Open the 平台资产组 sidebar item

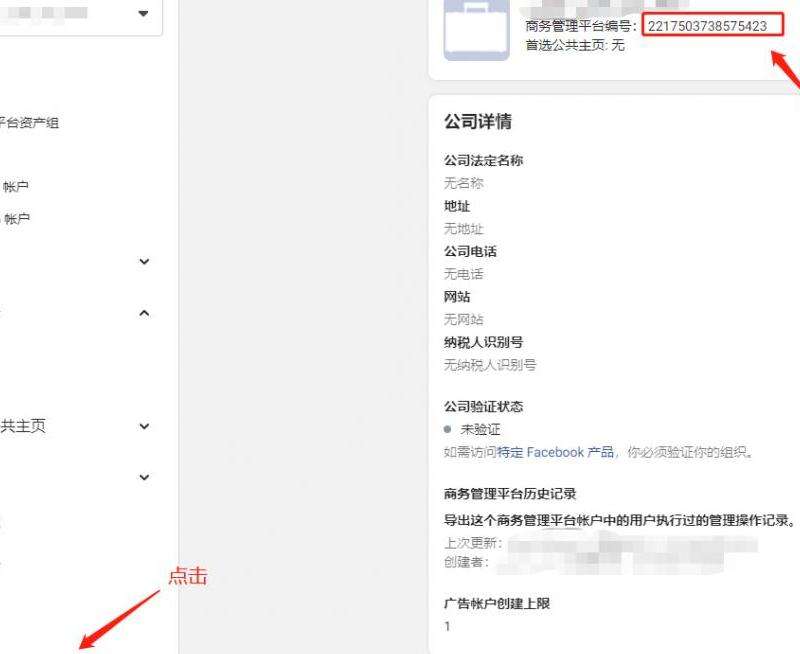tap(28, 123)
